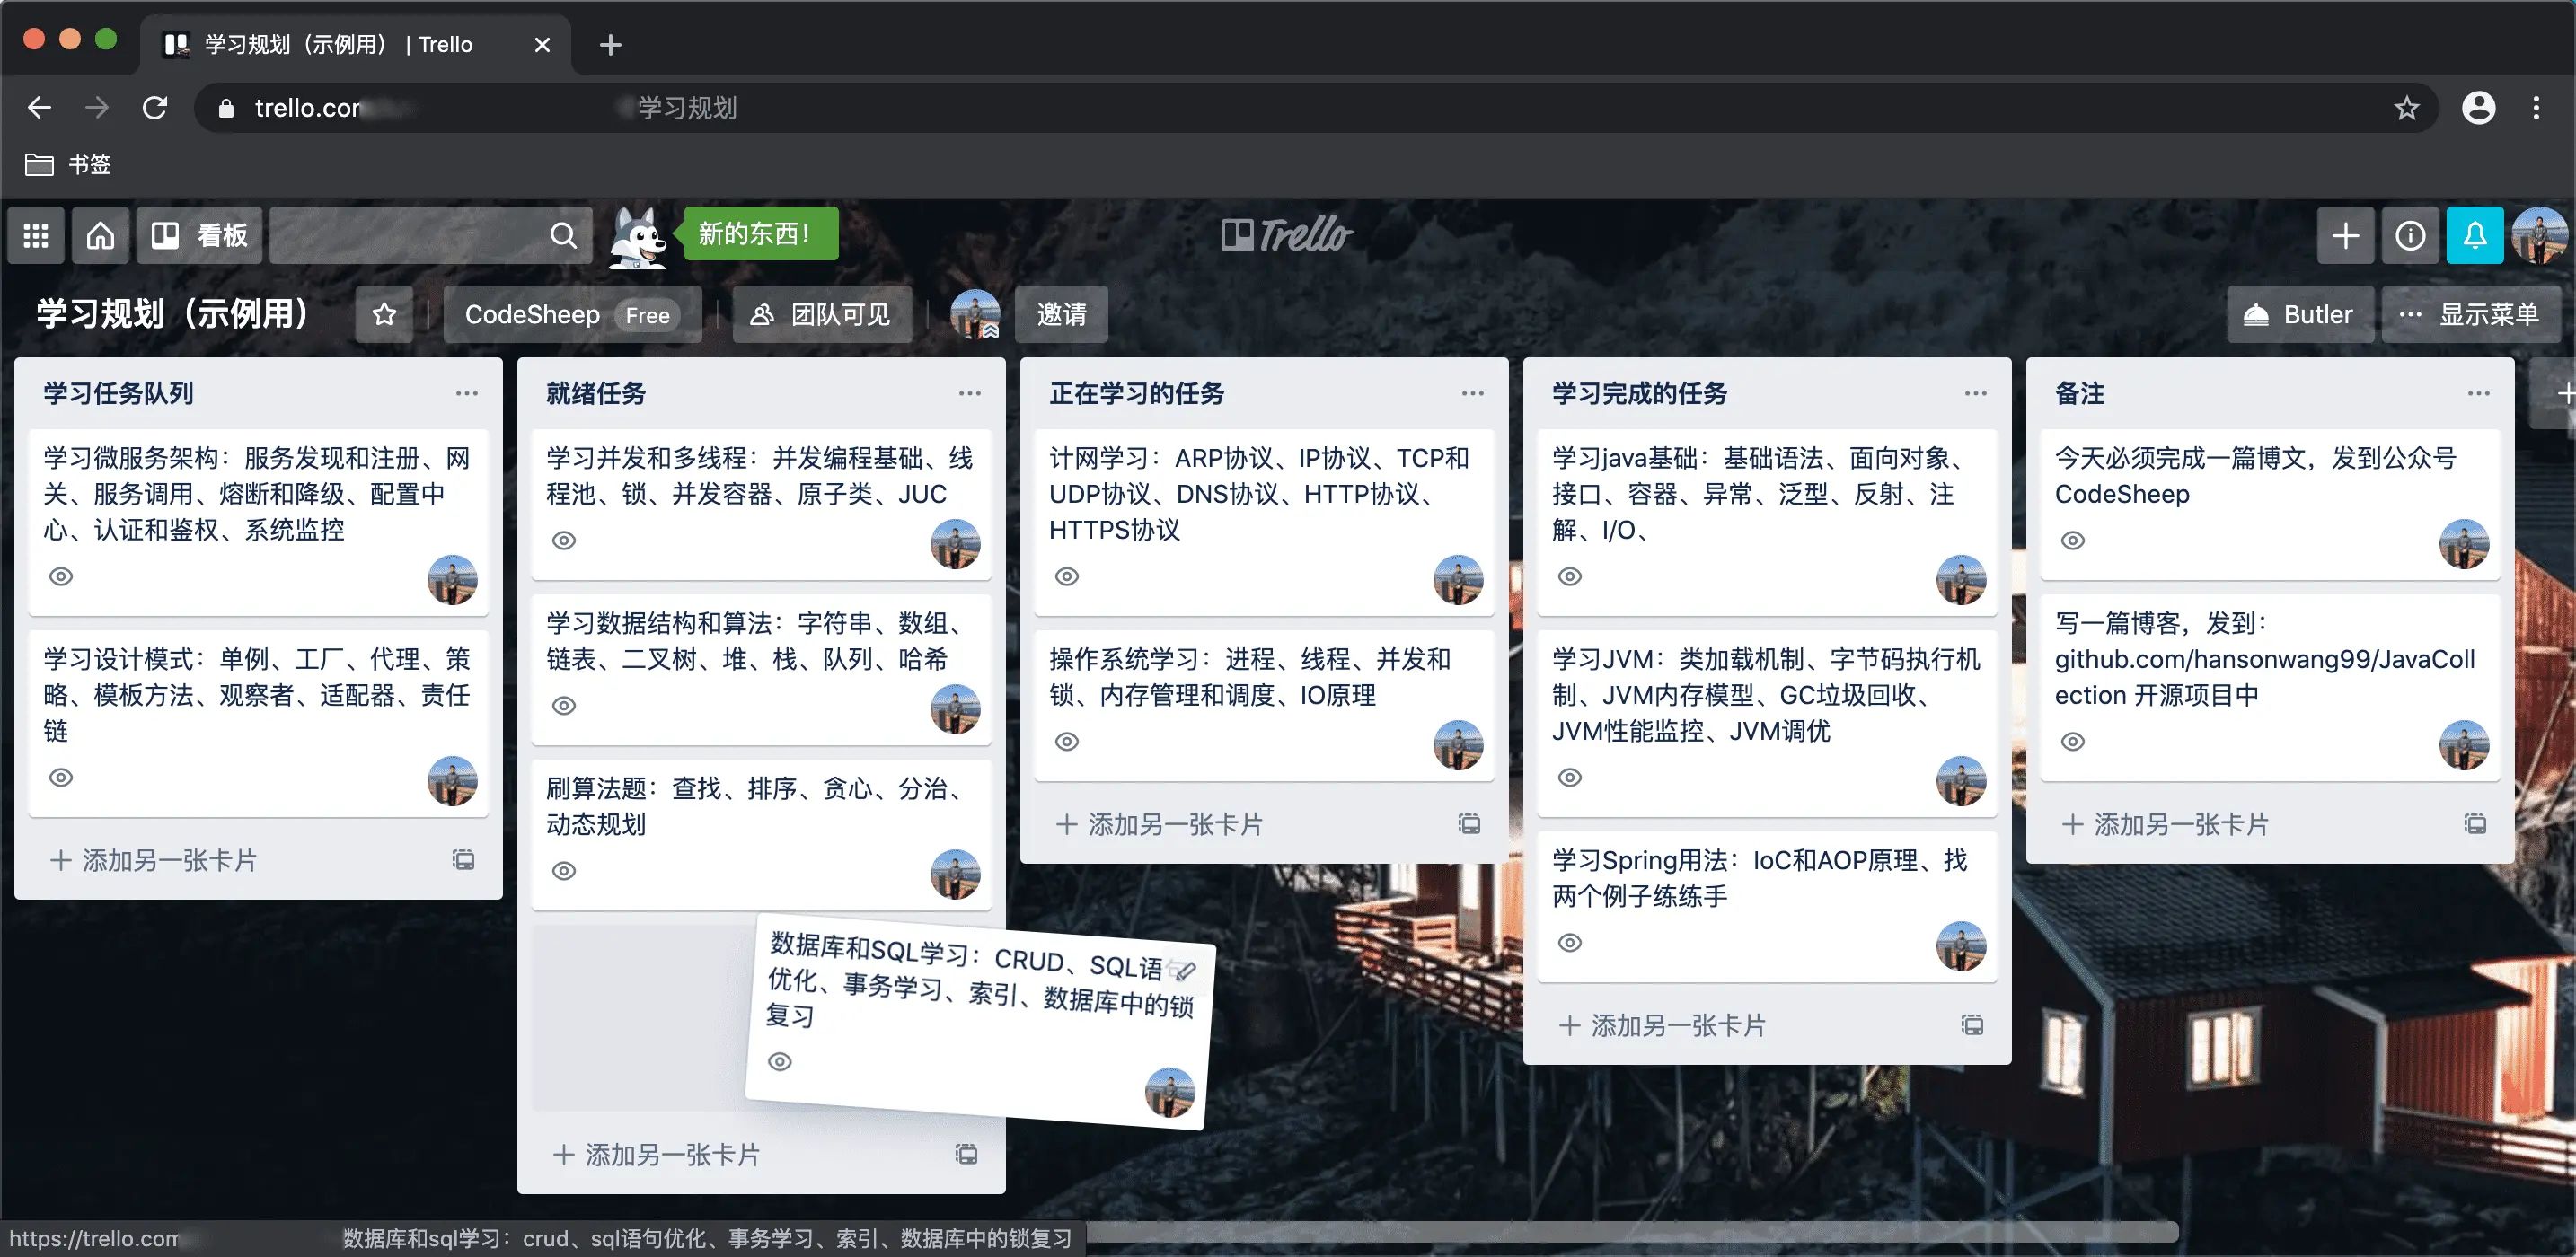Open the 看板 boards menu
2576x1257 pixels.
point(200,235)
